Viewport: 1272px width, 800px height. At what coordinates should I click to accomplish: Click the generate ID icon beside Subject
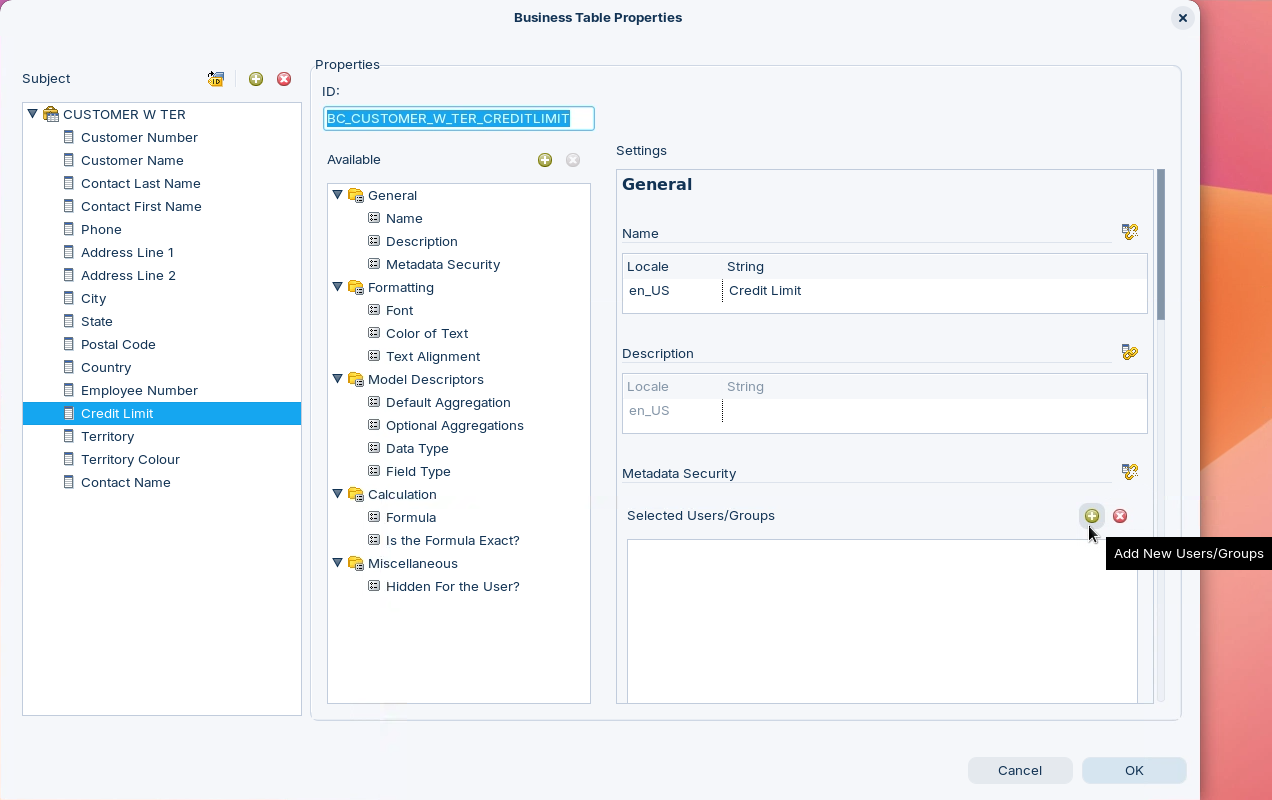216,79
